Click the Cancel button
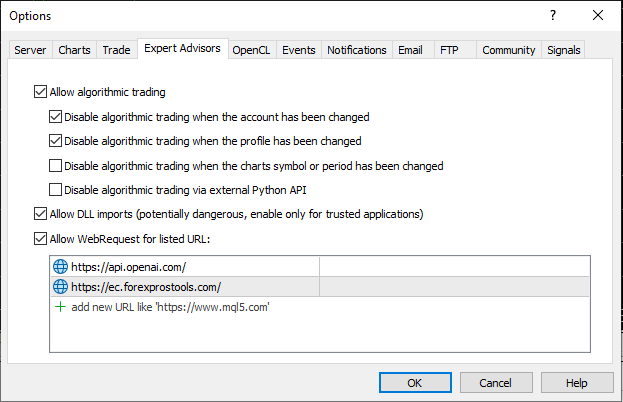The width and height of the screenshot is (623, 402). [495, 383]
